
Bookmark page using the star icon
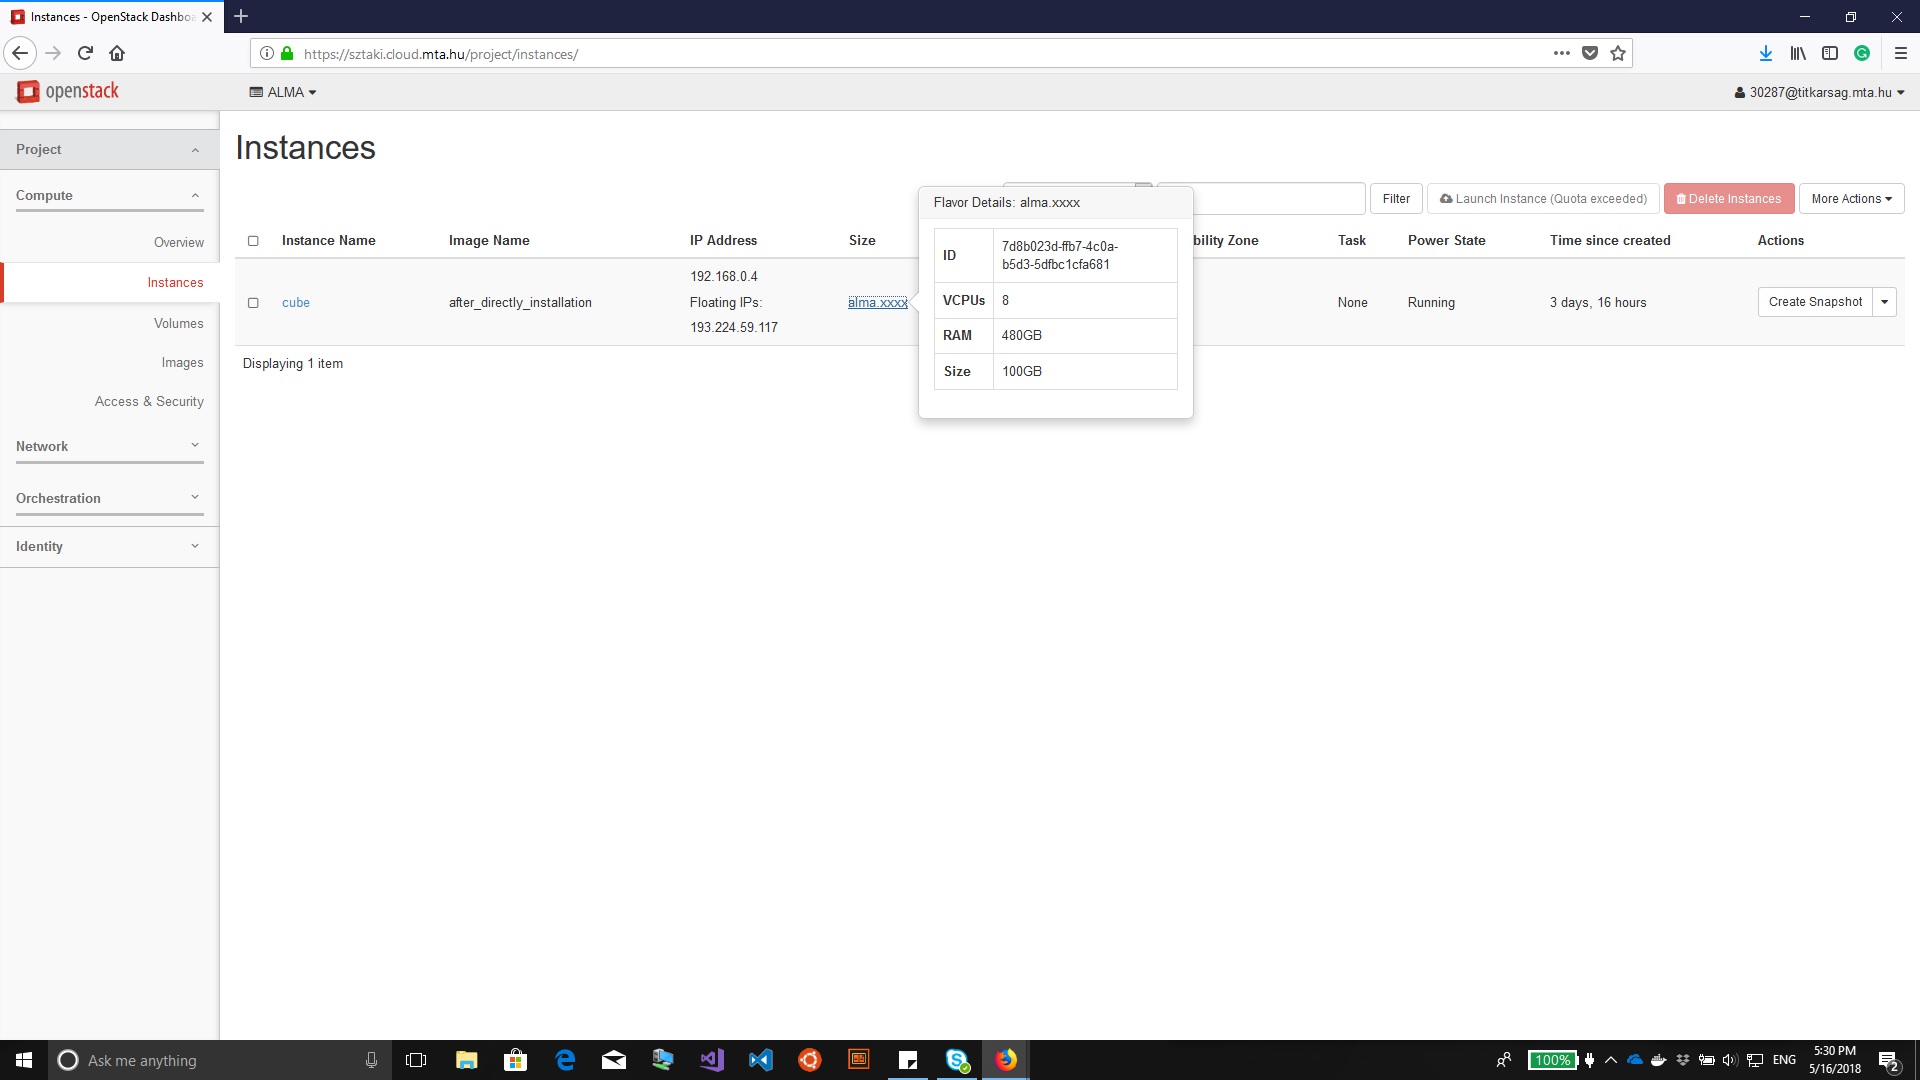click(1618, 54)
